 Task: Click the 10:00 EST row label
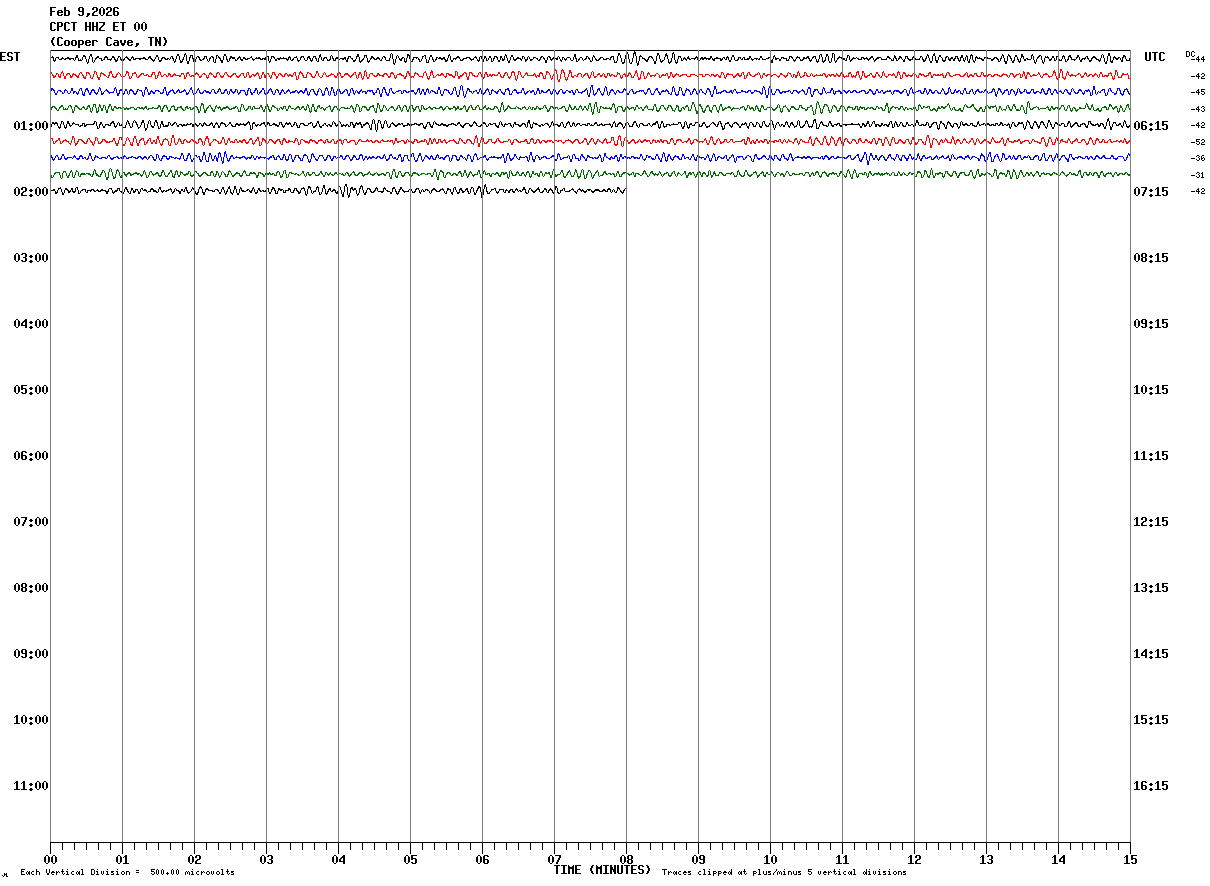coord(31,720)
